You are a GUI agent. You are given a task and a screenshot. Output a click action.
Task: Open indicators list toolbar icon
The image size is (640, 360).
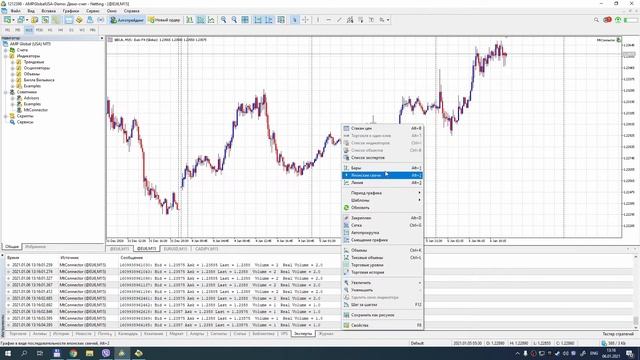[281, 20]
